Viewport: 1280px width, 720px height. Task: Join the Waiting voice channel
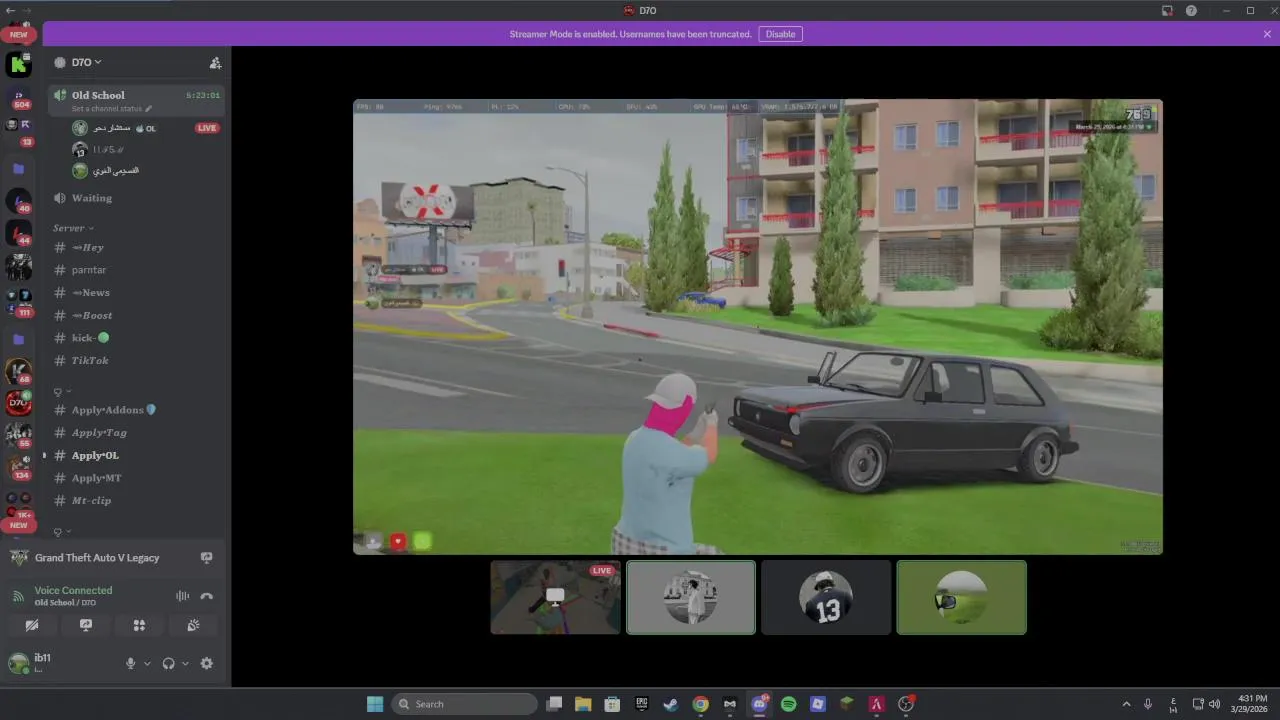click(x=137, y=198)
